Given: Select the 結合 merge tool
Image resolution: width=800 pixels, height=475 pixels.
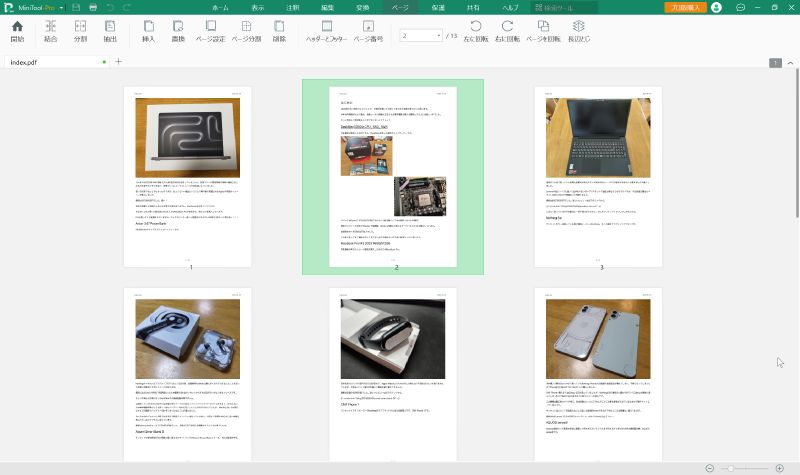Looking at the screenshot, I should [x=51, y=31].
